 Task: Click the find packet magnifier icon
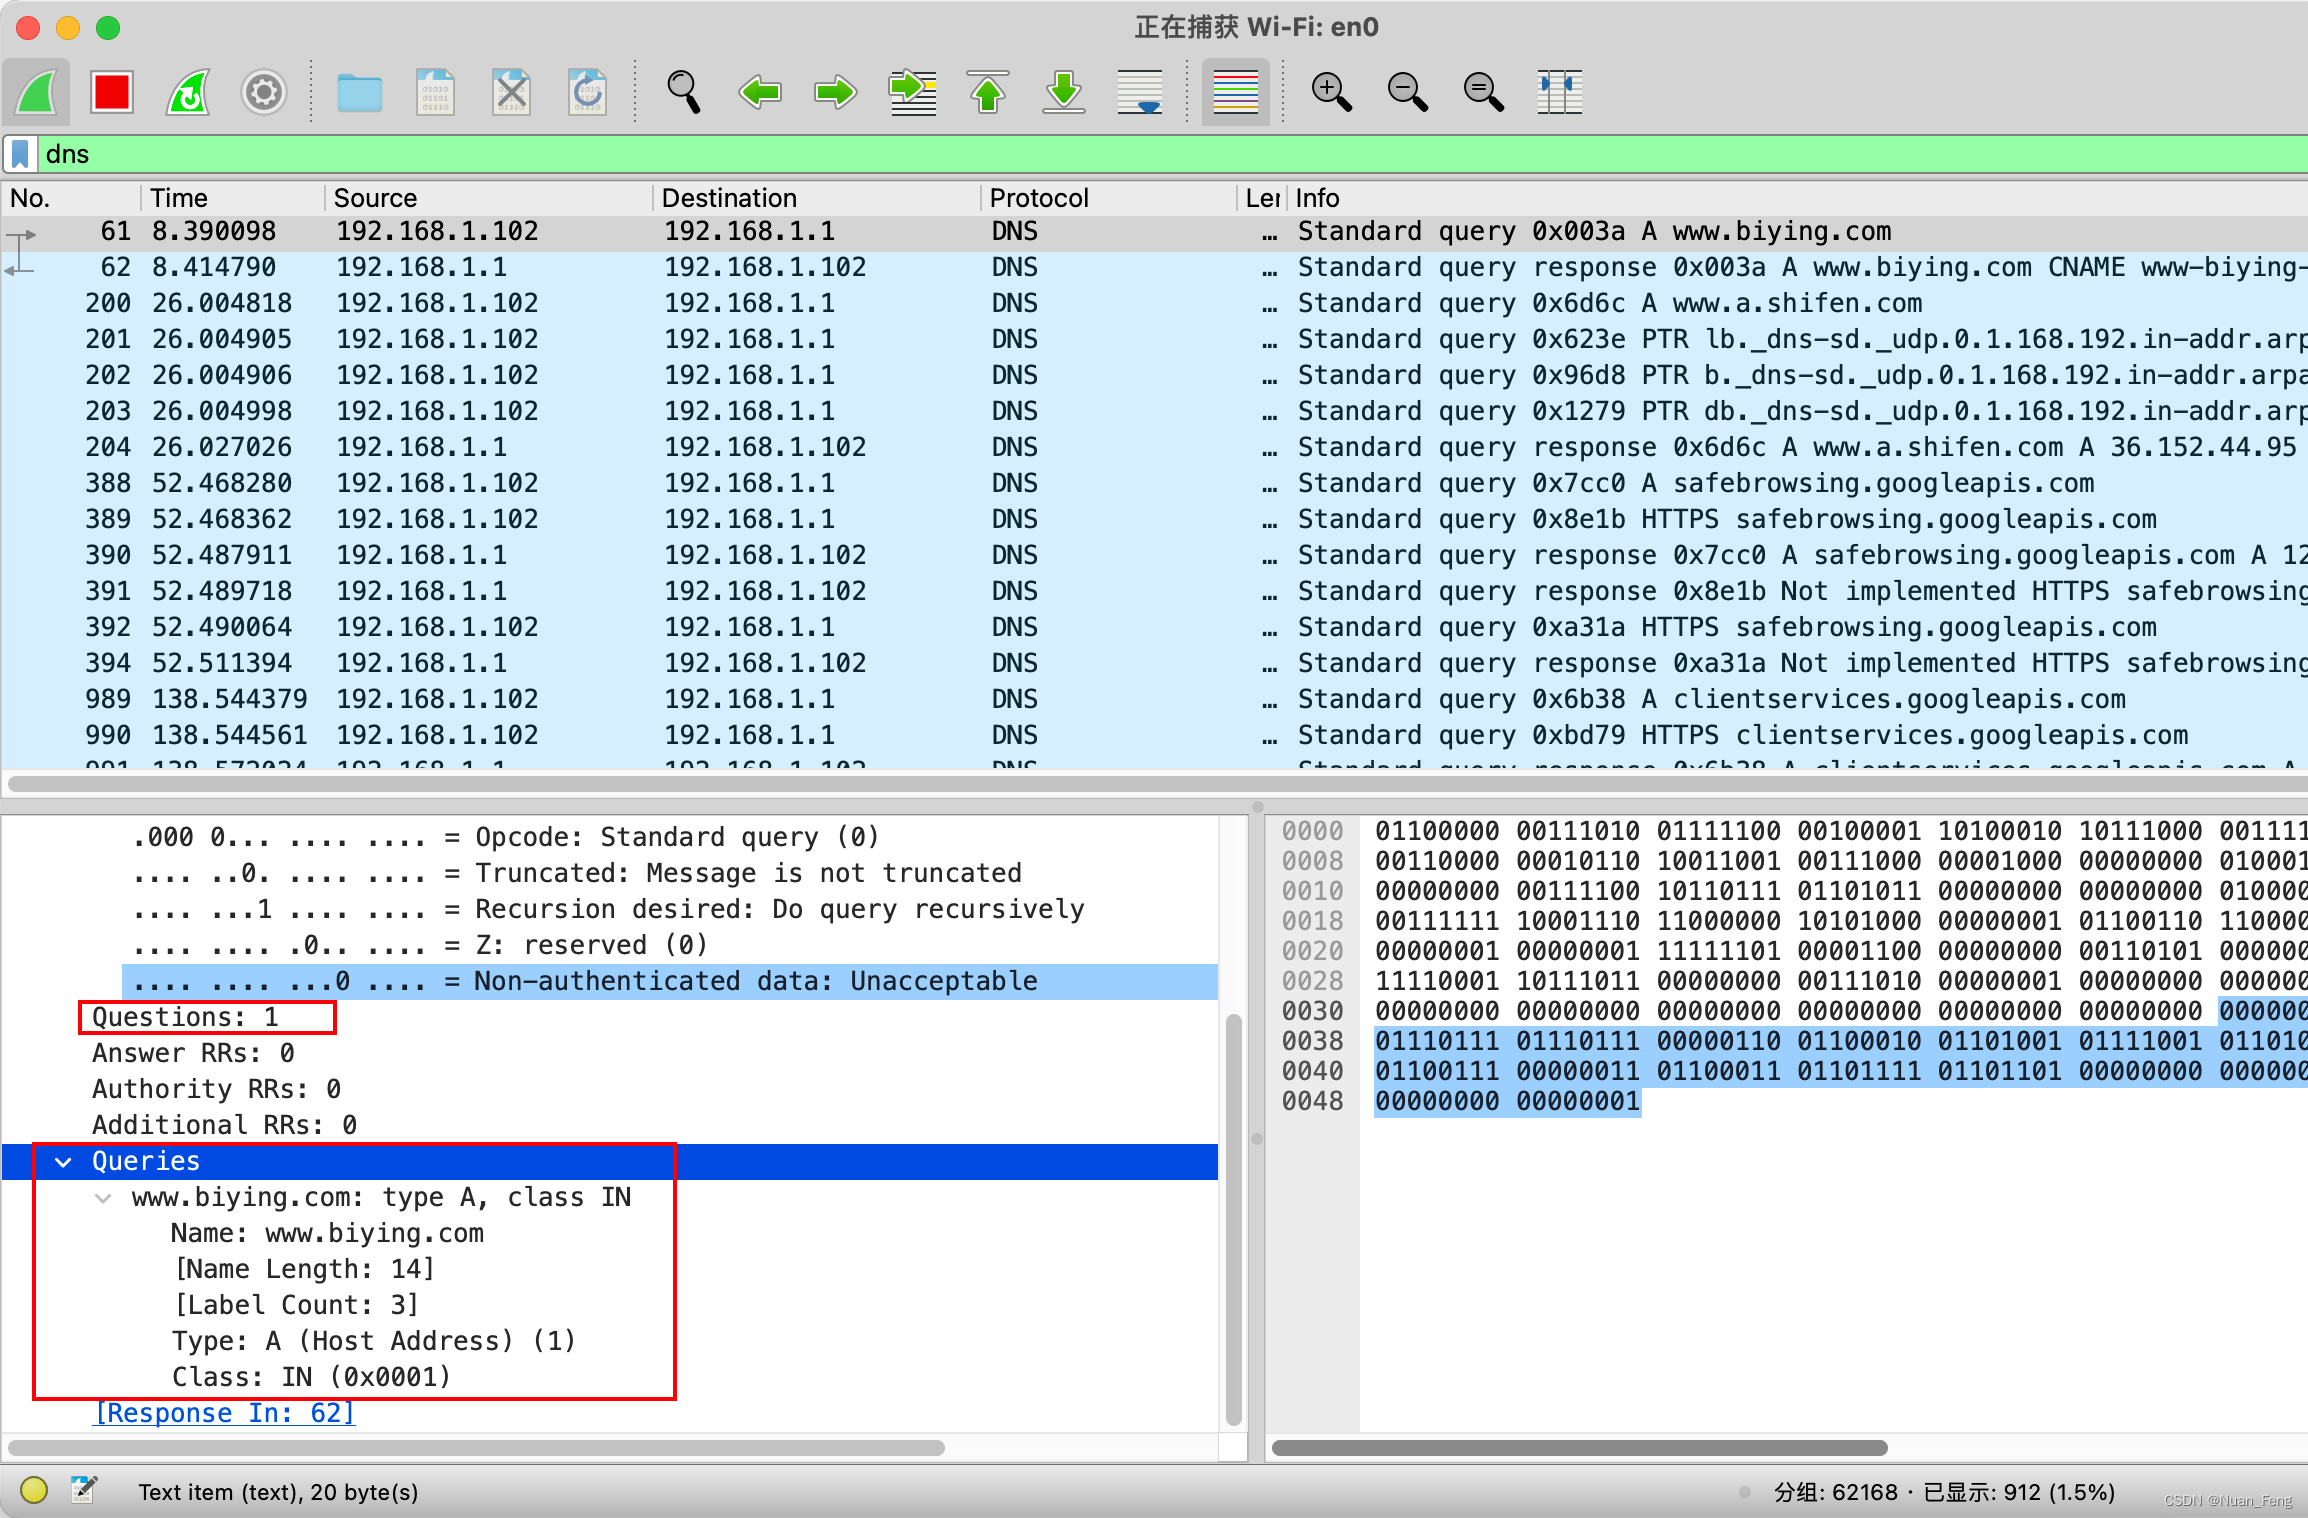click(683, 93)
